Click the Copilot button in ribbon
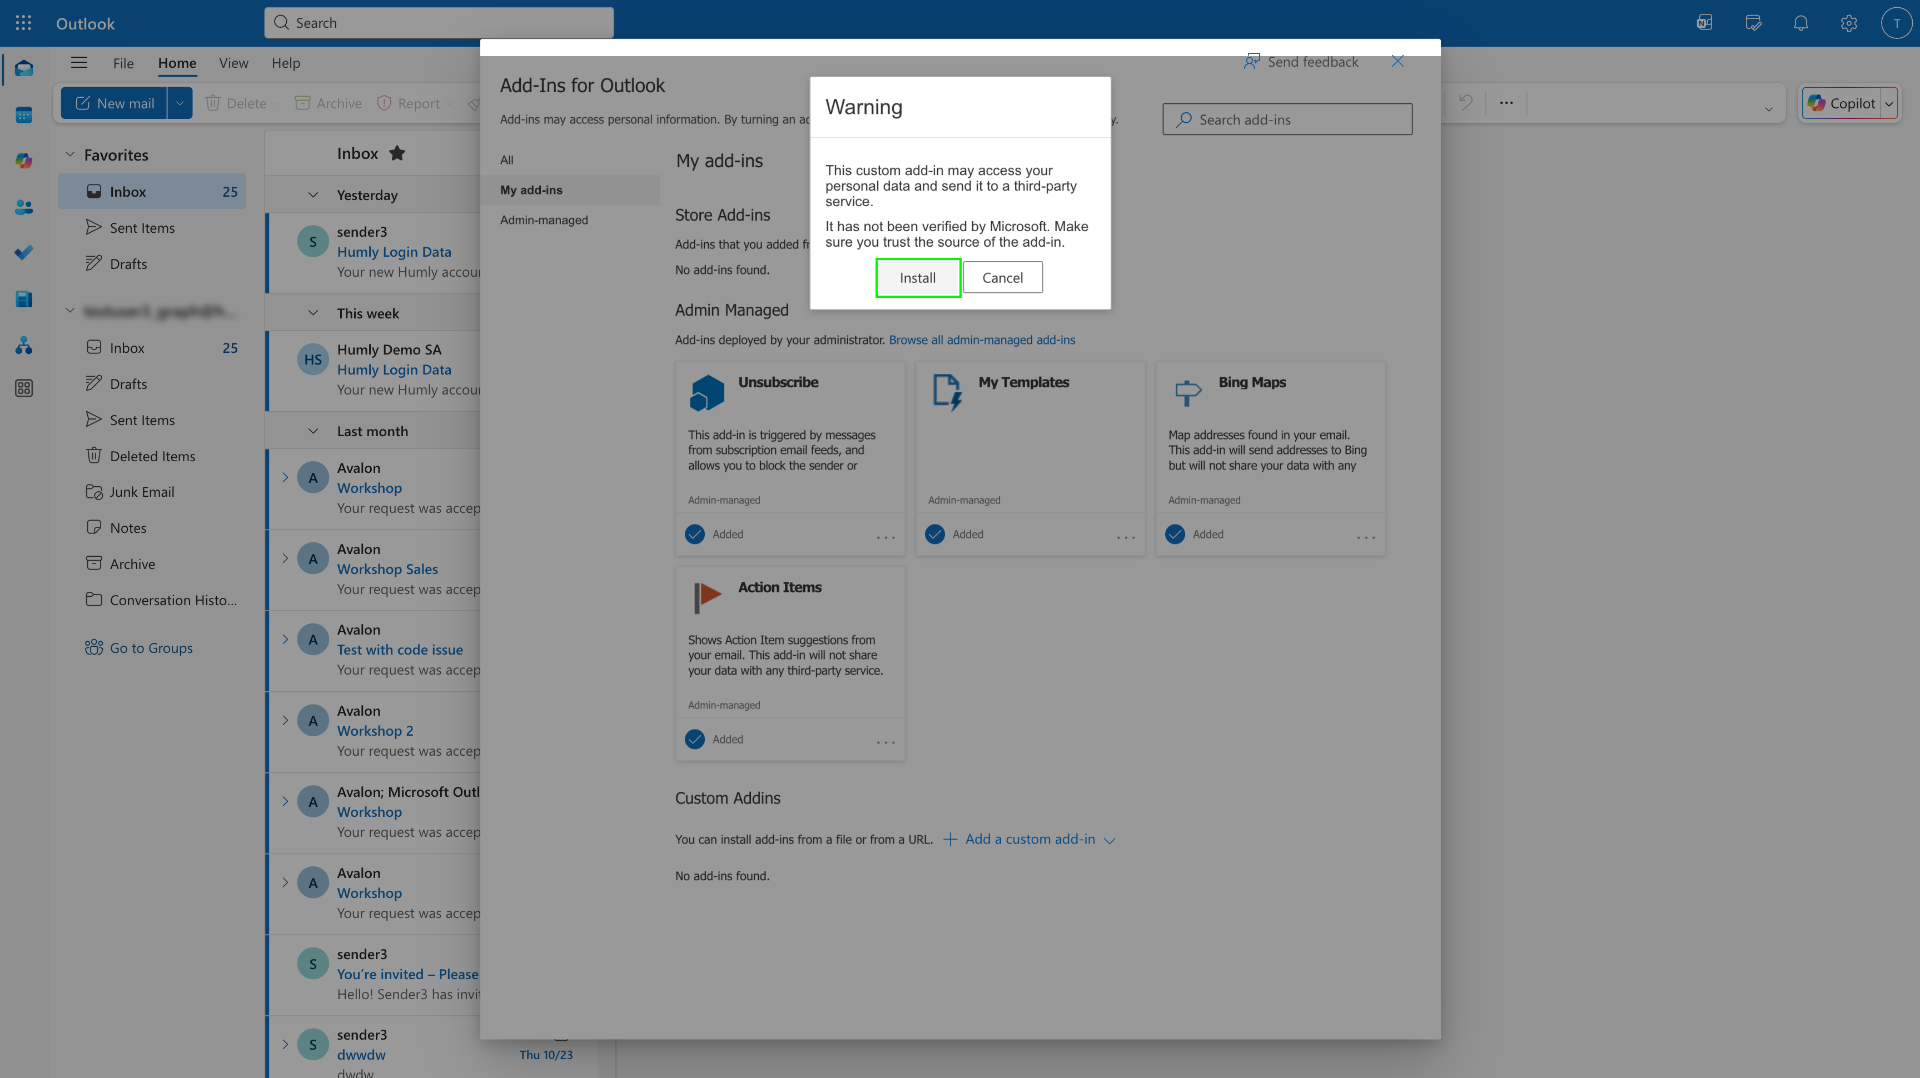Screen dimensions: 1920x1078 tap(1842, 103)
